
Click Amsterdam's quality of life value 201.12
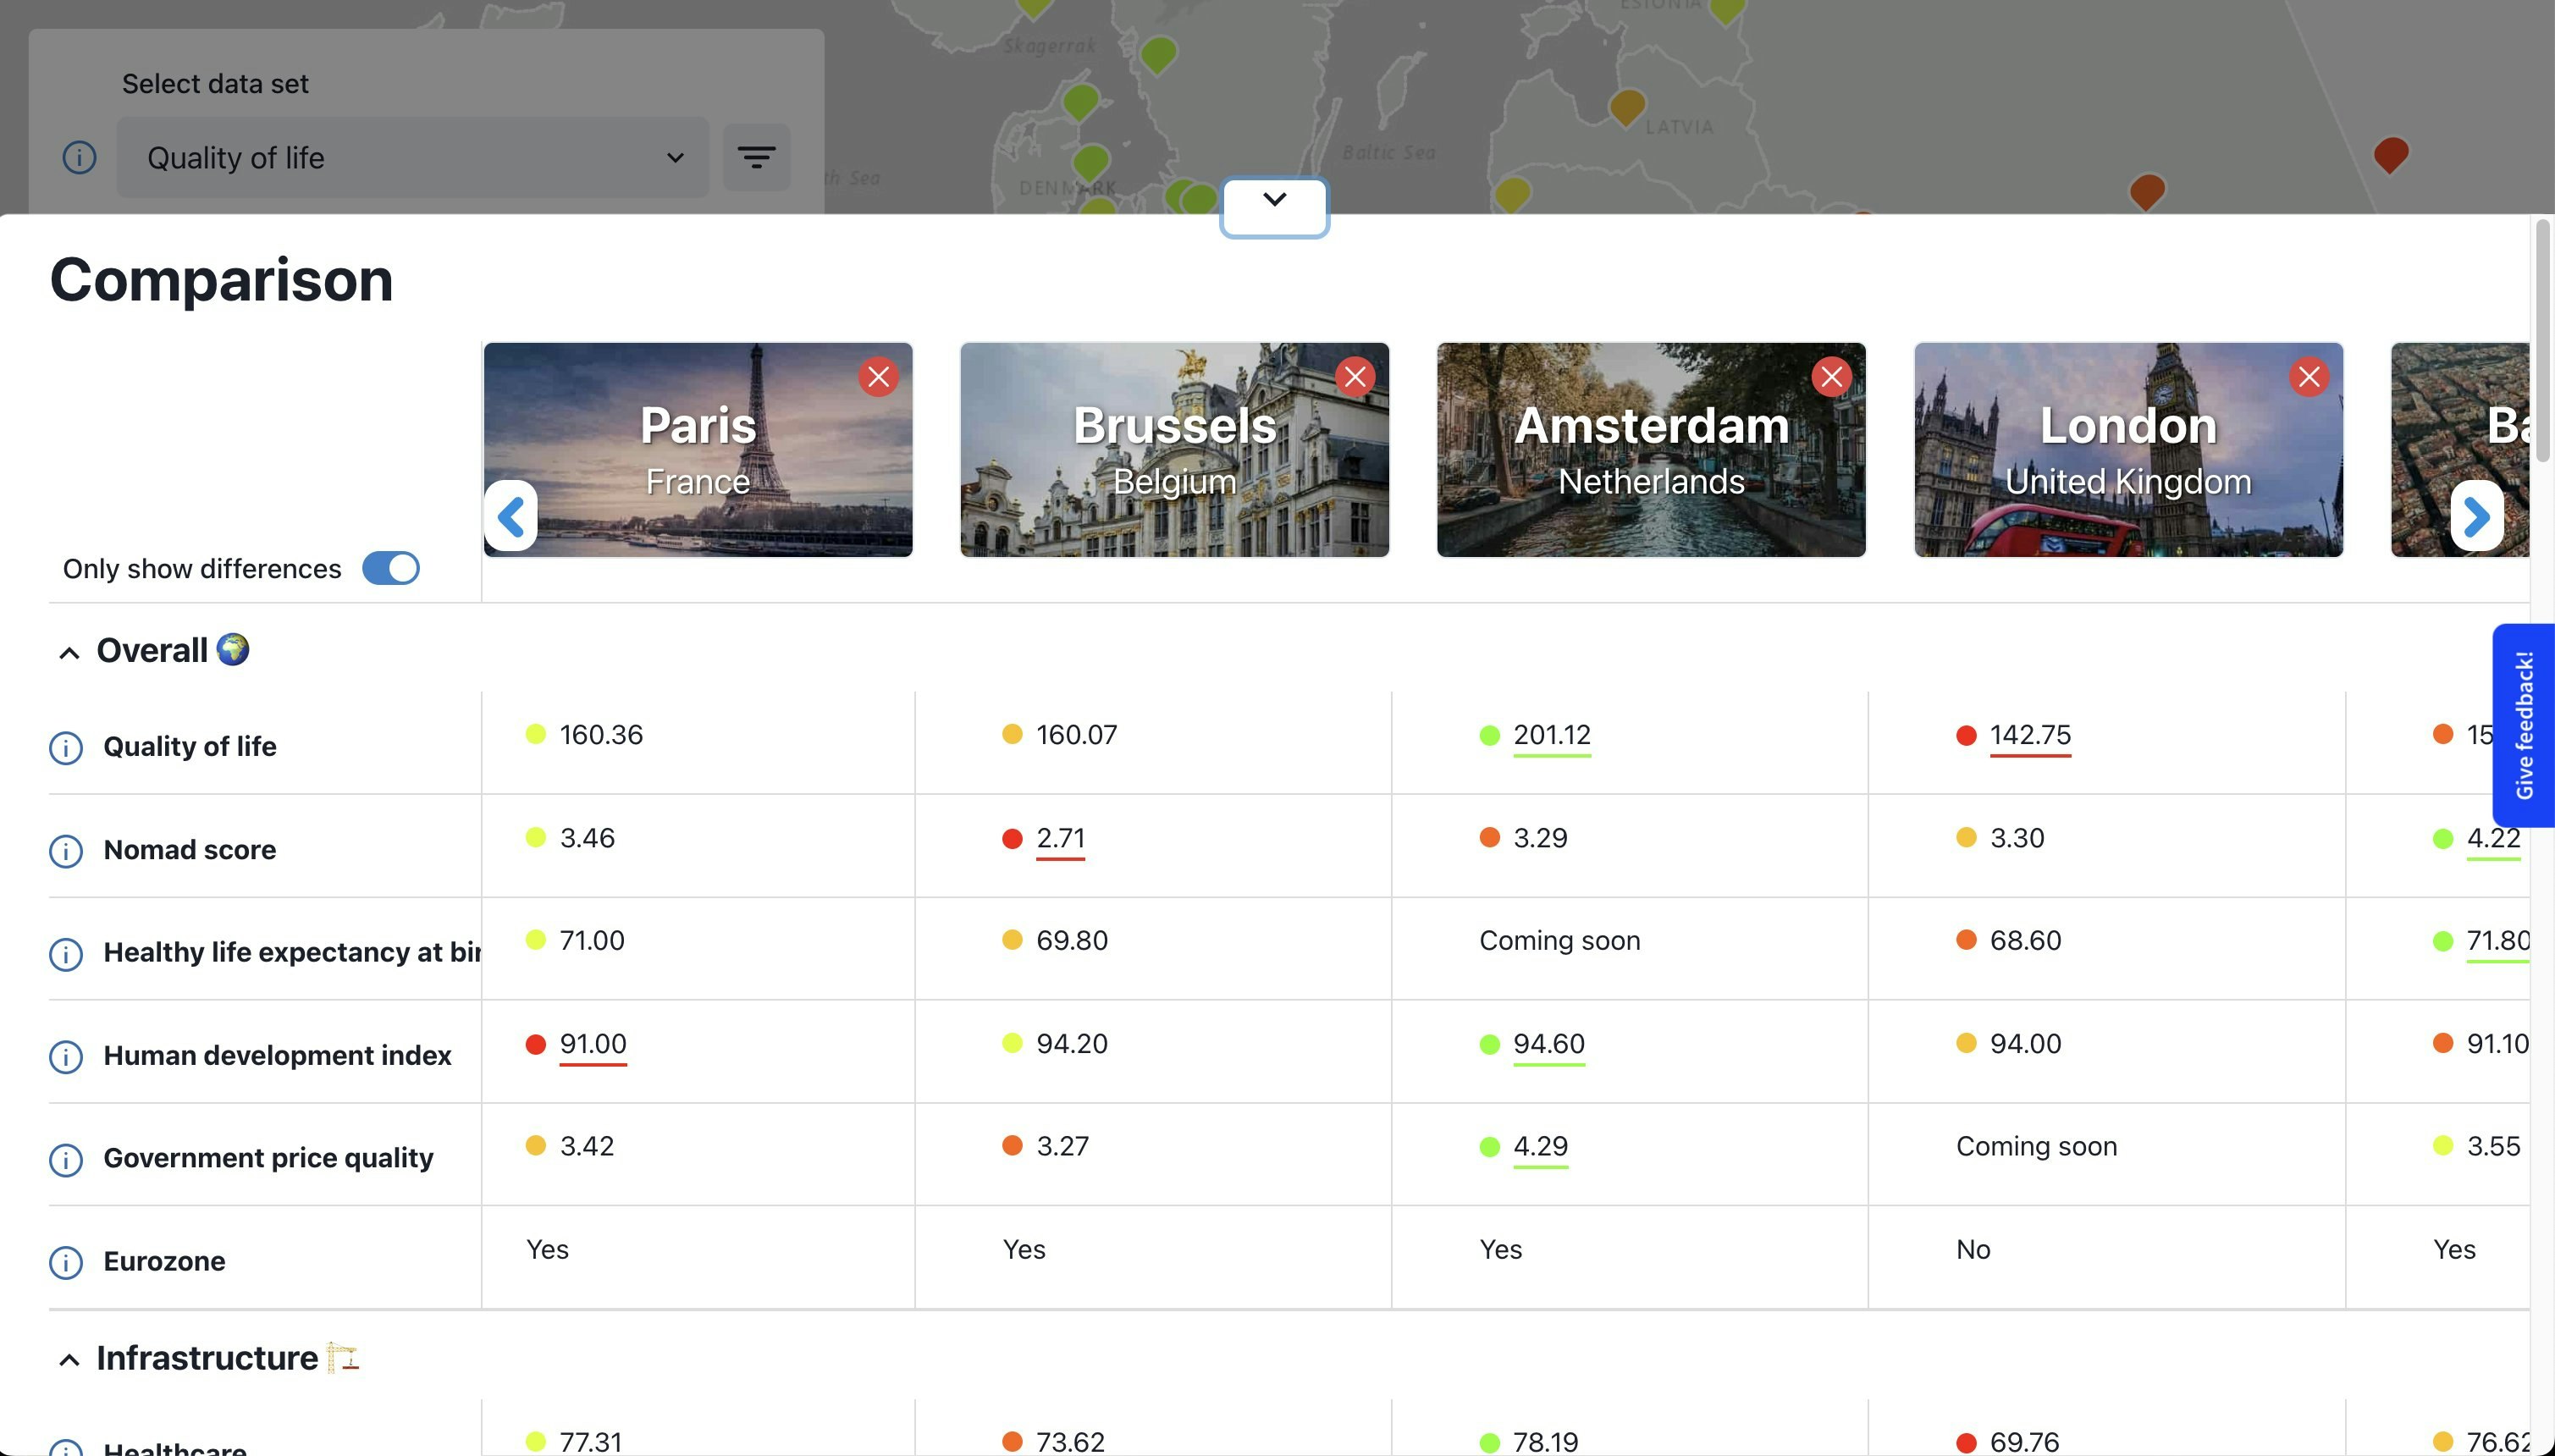(x=1551, y=735)
